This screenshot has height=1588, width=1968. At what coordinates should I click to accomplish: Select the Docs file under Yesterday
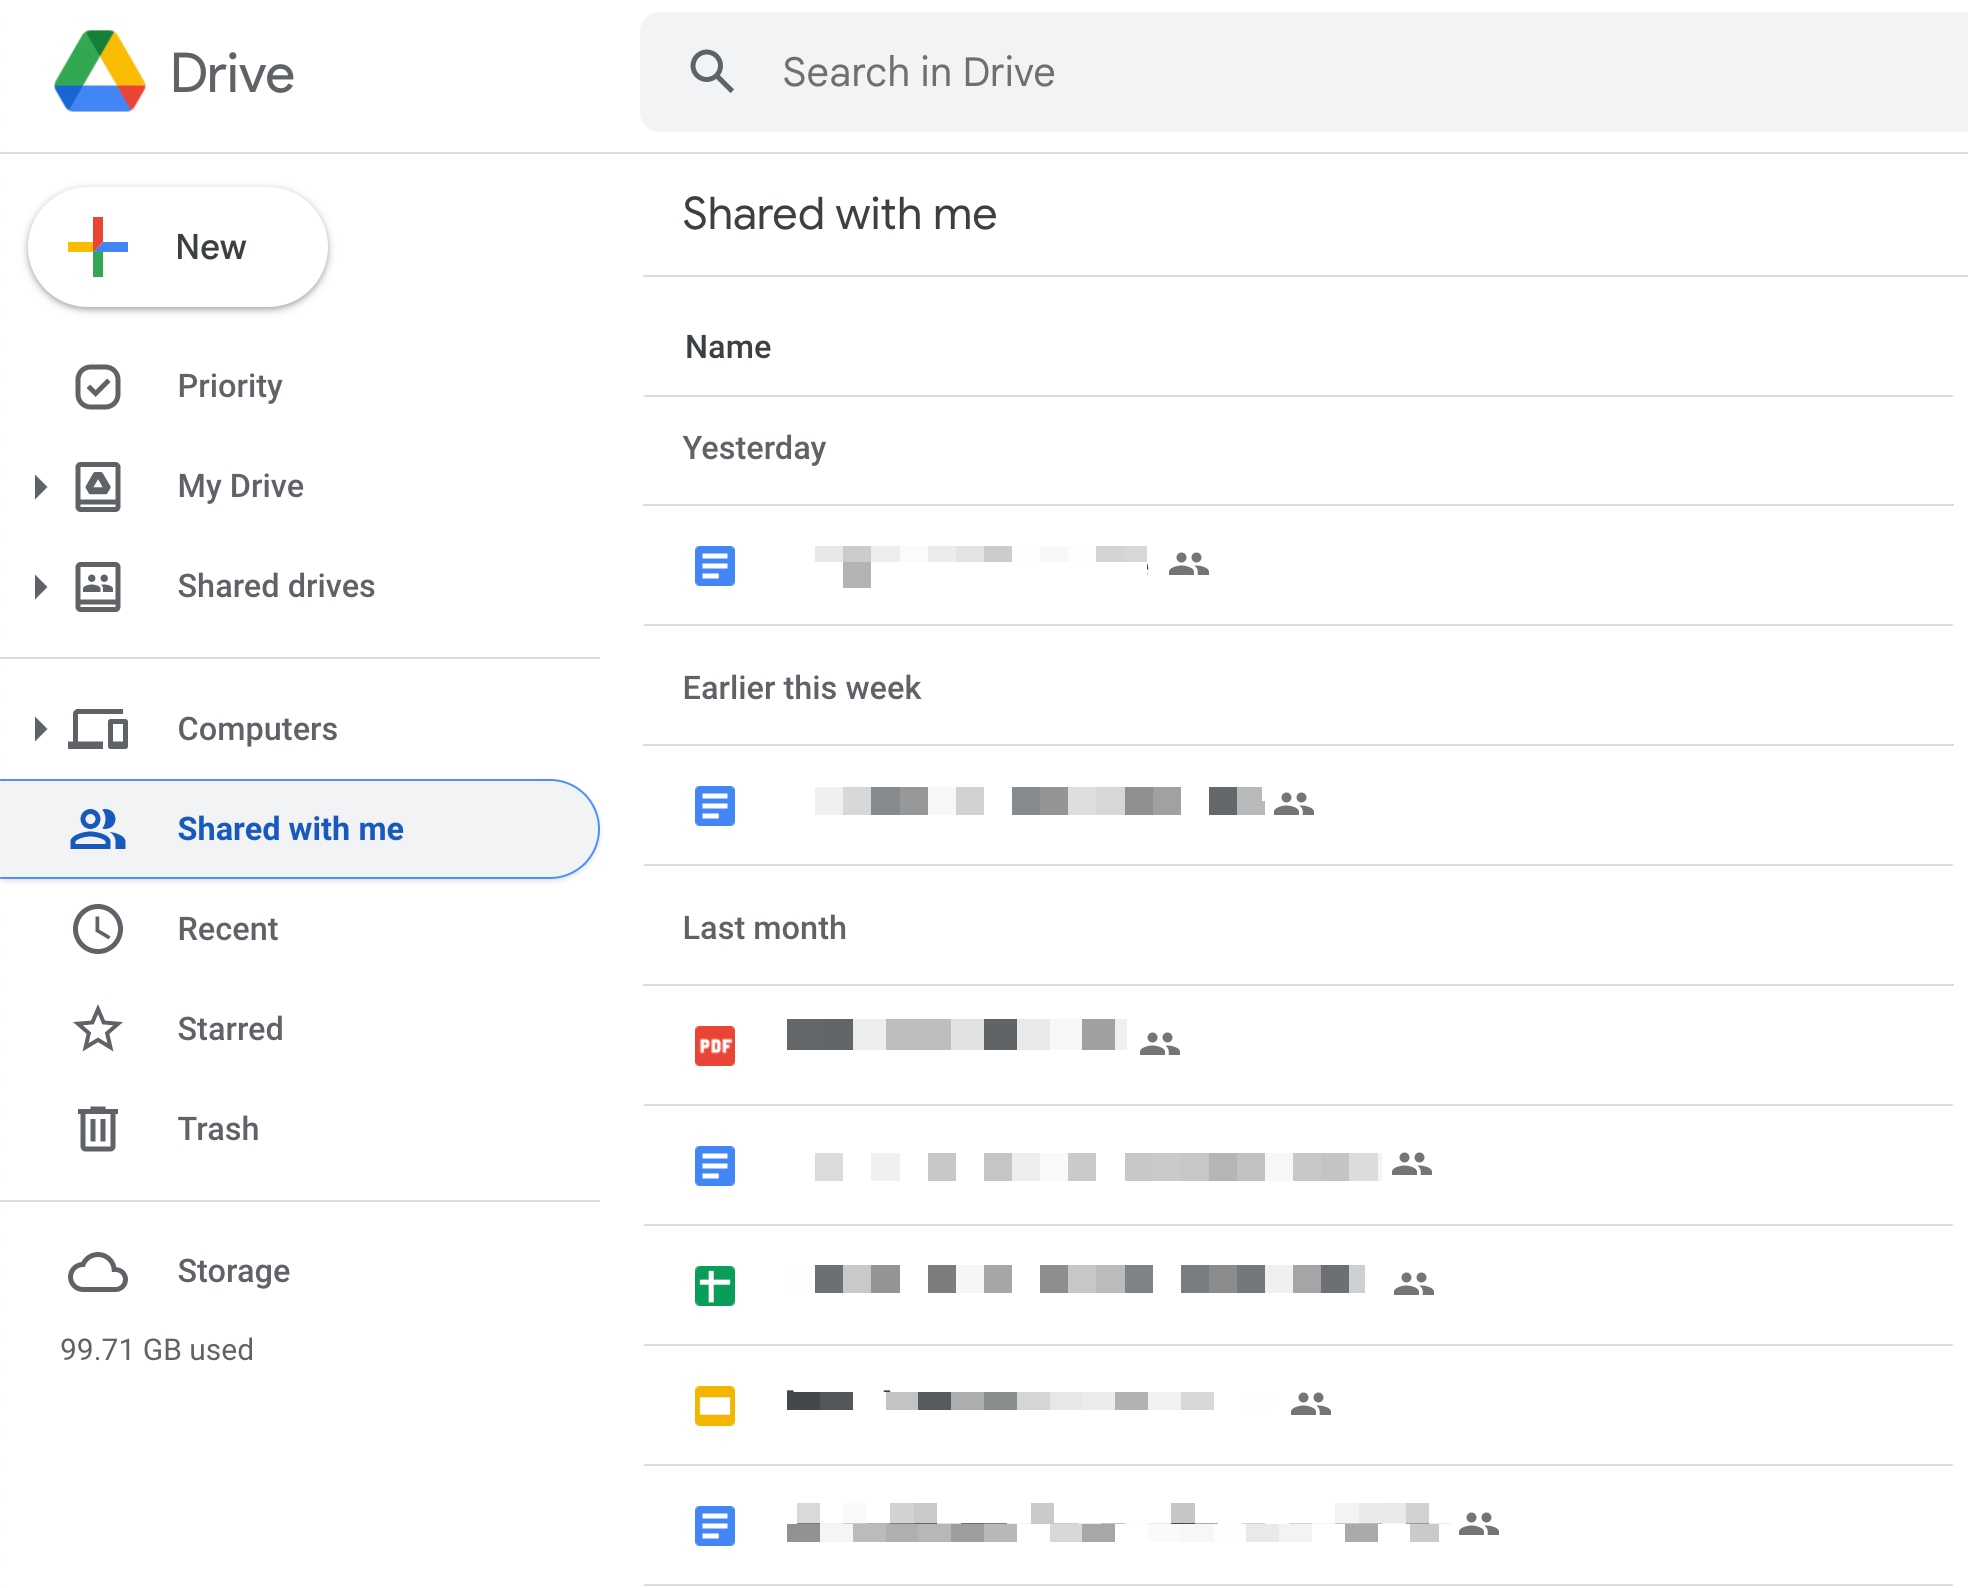(1298, 566)
